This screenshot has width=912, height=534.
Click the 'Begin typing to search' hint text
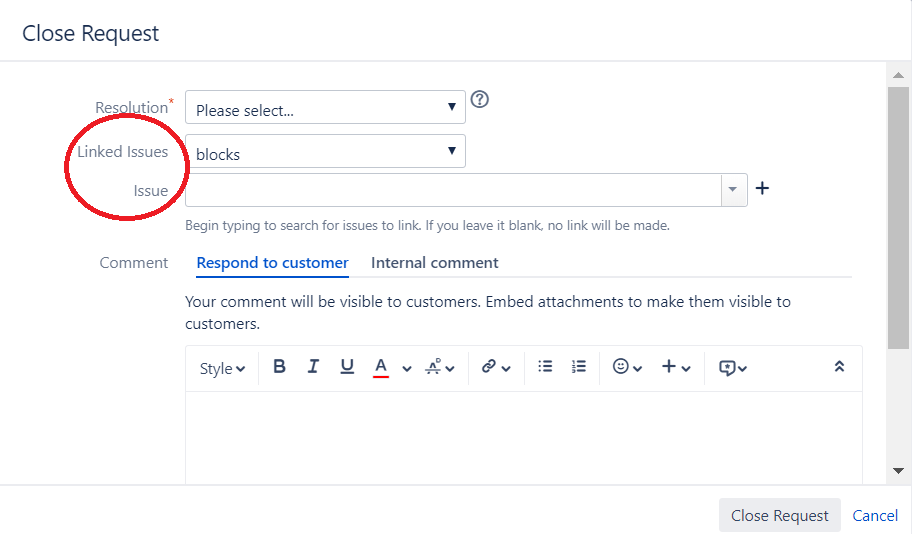[x=428, y=226]
